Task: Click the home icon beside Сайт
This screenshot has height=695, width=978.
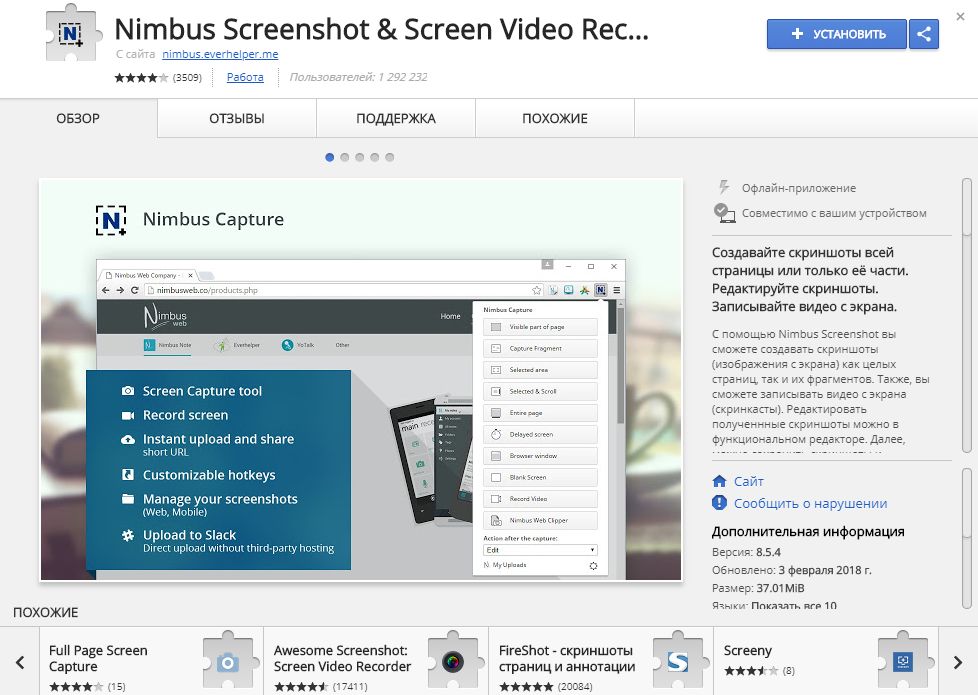Action: tap(719, 481)
